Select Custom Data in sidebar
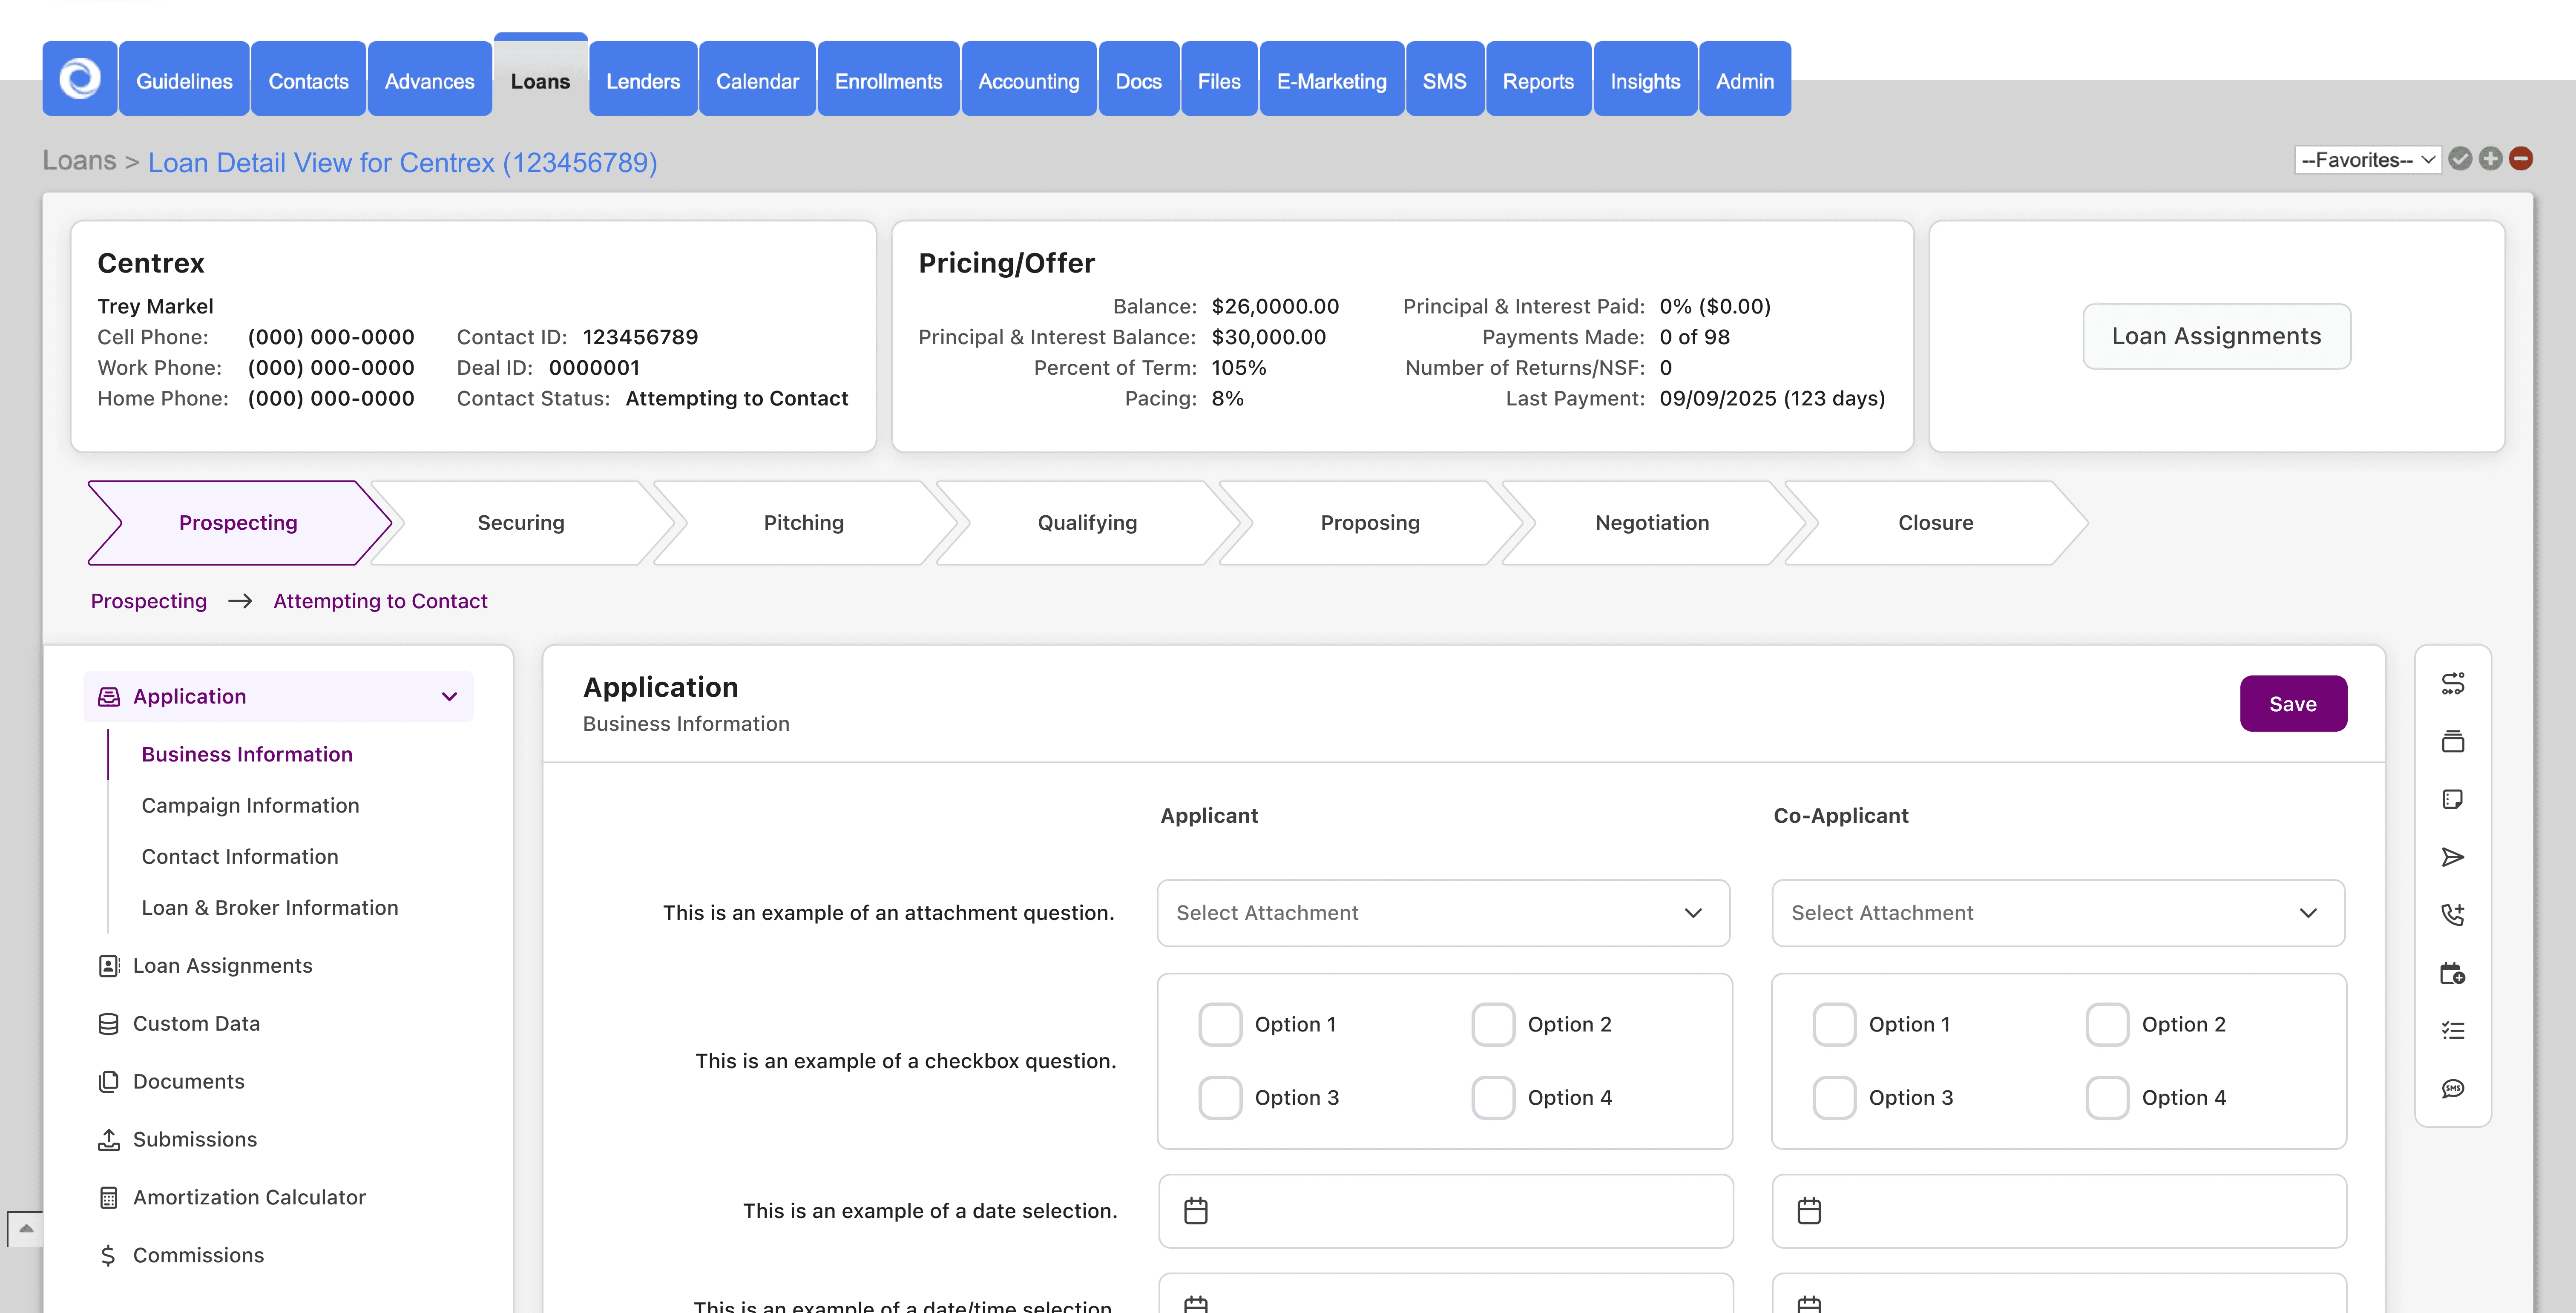 [x=196, y=1023]
